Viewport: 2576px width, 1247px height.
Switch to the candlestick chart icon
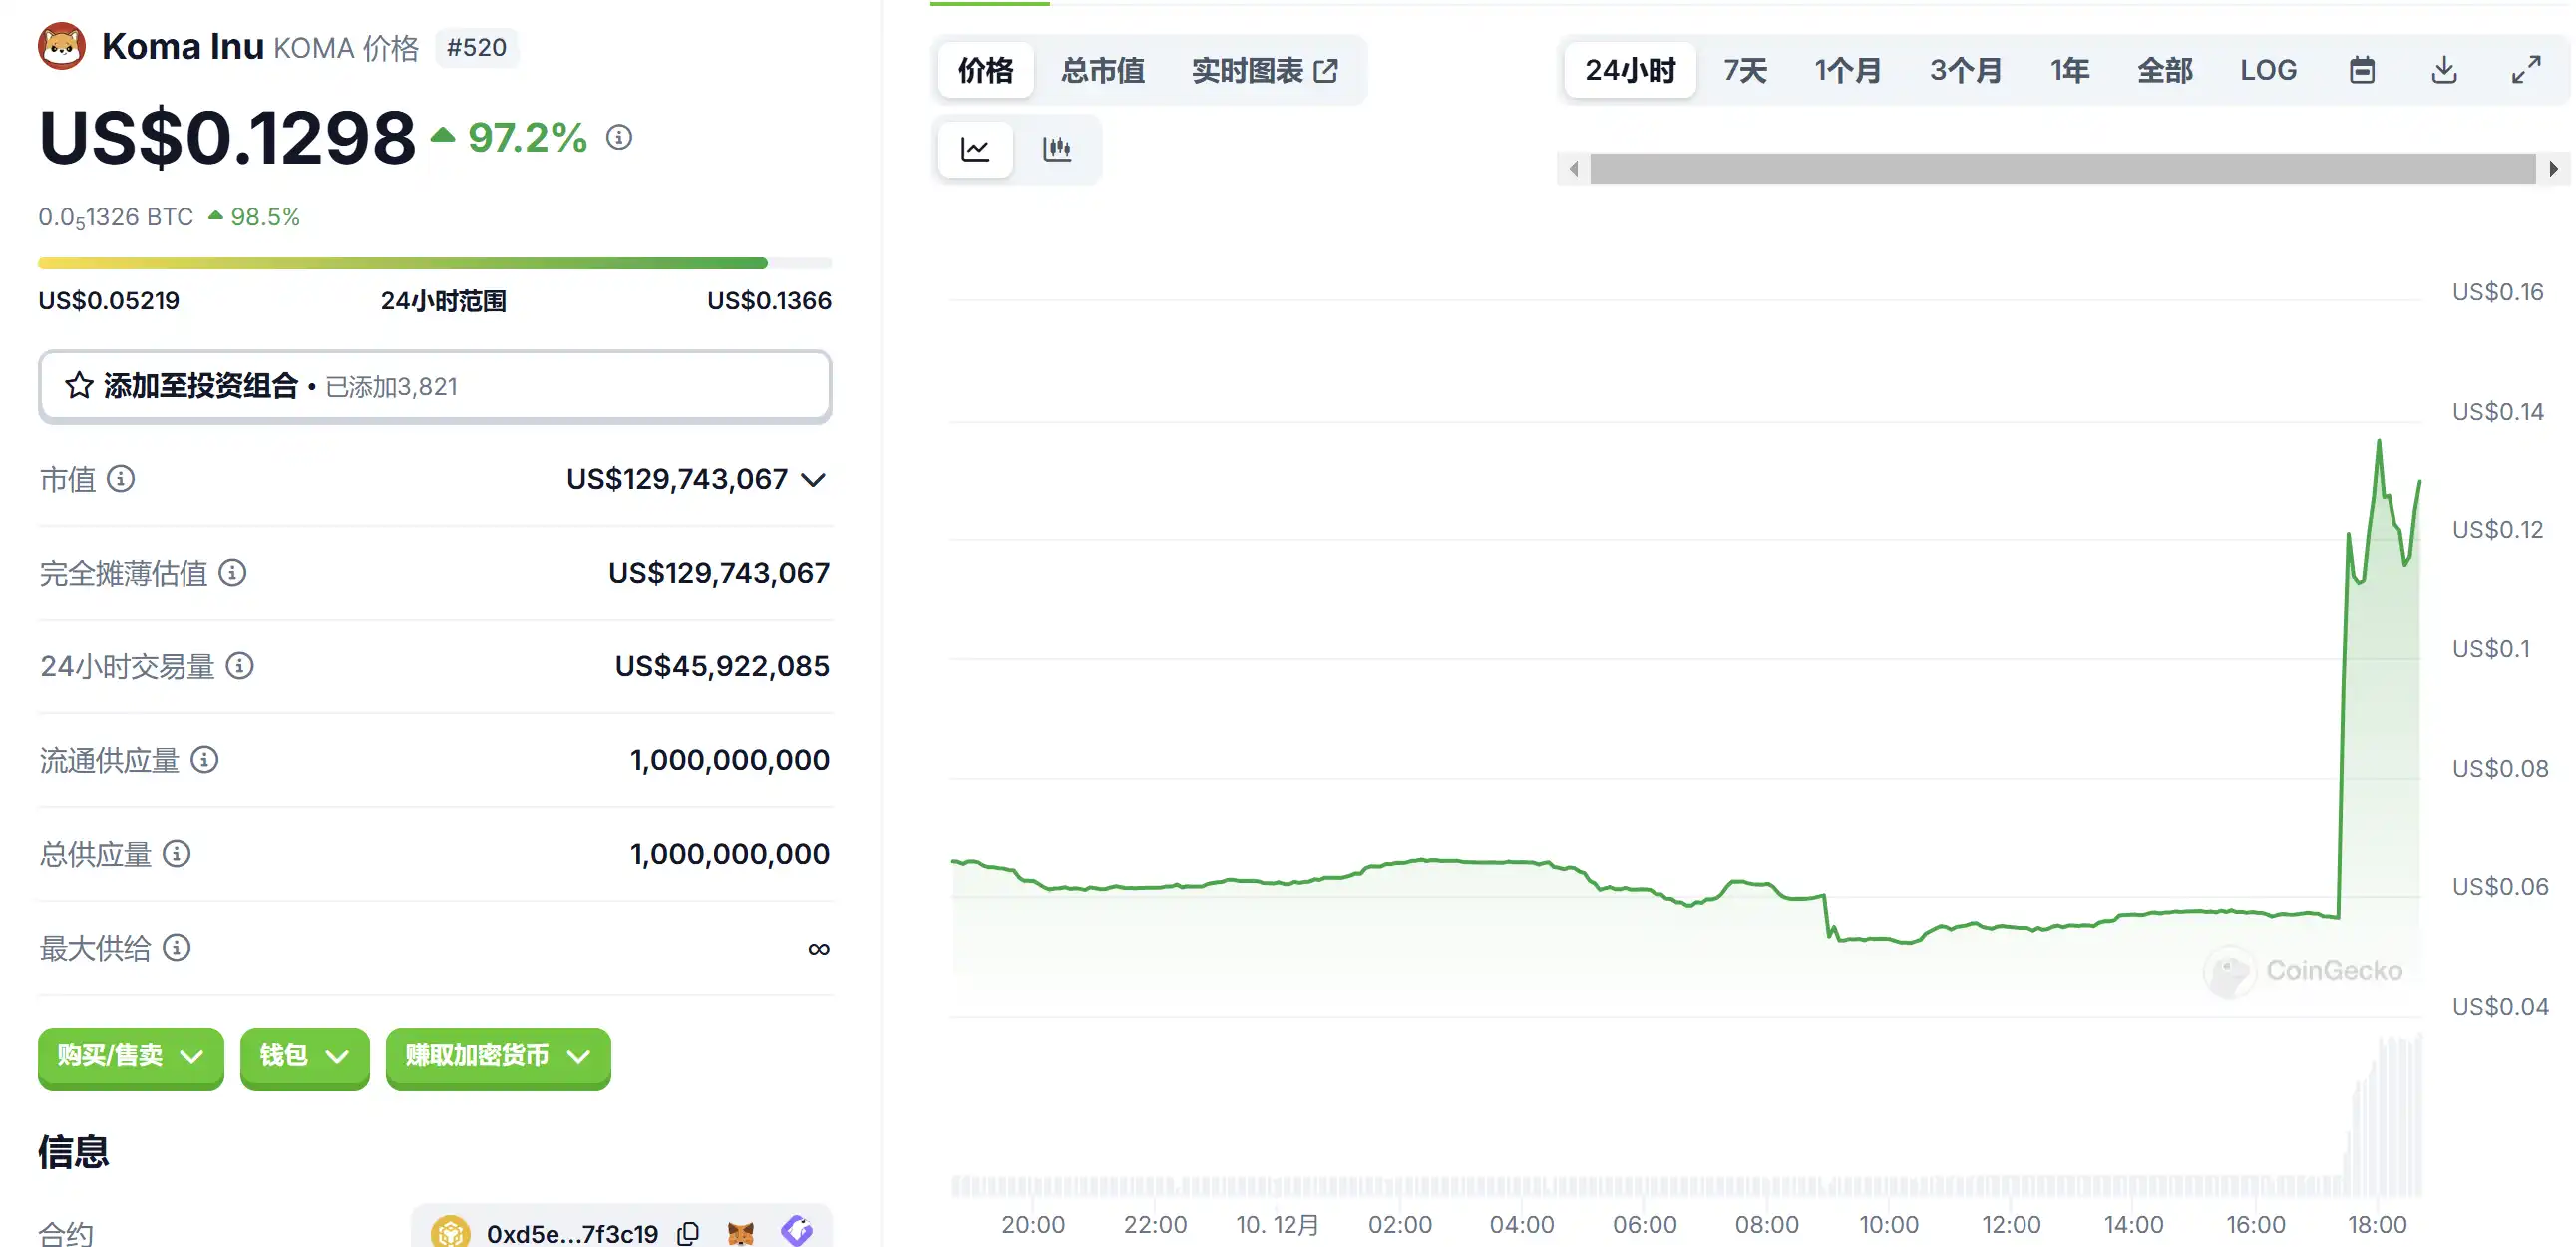(x=1057, y=150)
